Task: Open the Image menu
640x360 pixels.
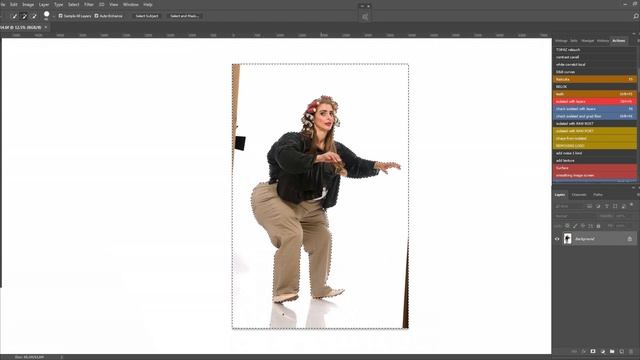Action: pyautogui.click(x=28, y=4)
